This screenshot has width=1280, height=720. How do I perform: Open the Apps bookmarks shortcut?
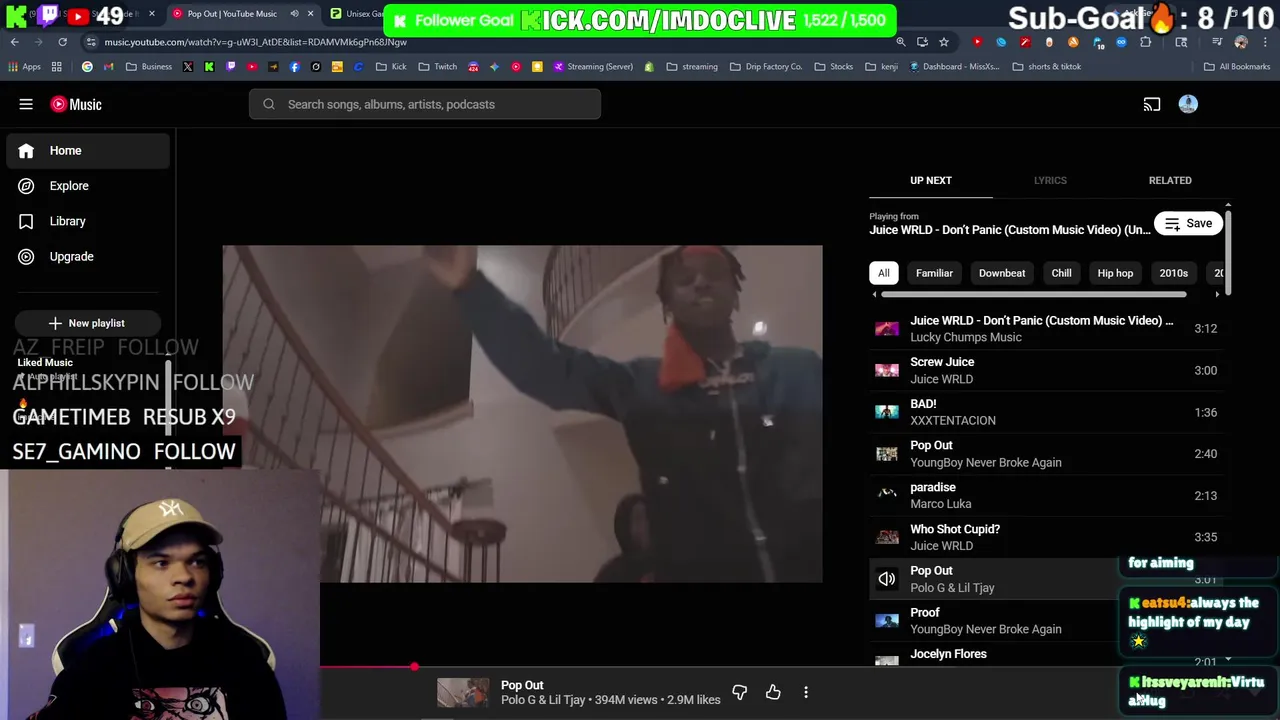[25, 67]
